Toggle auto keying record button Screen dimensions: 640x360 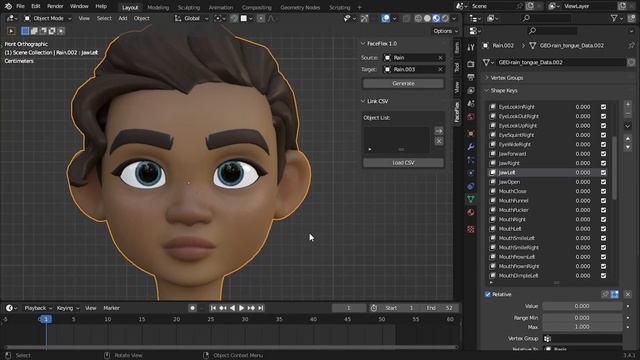pyautogui.click(x=193, y=308)
